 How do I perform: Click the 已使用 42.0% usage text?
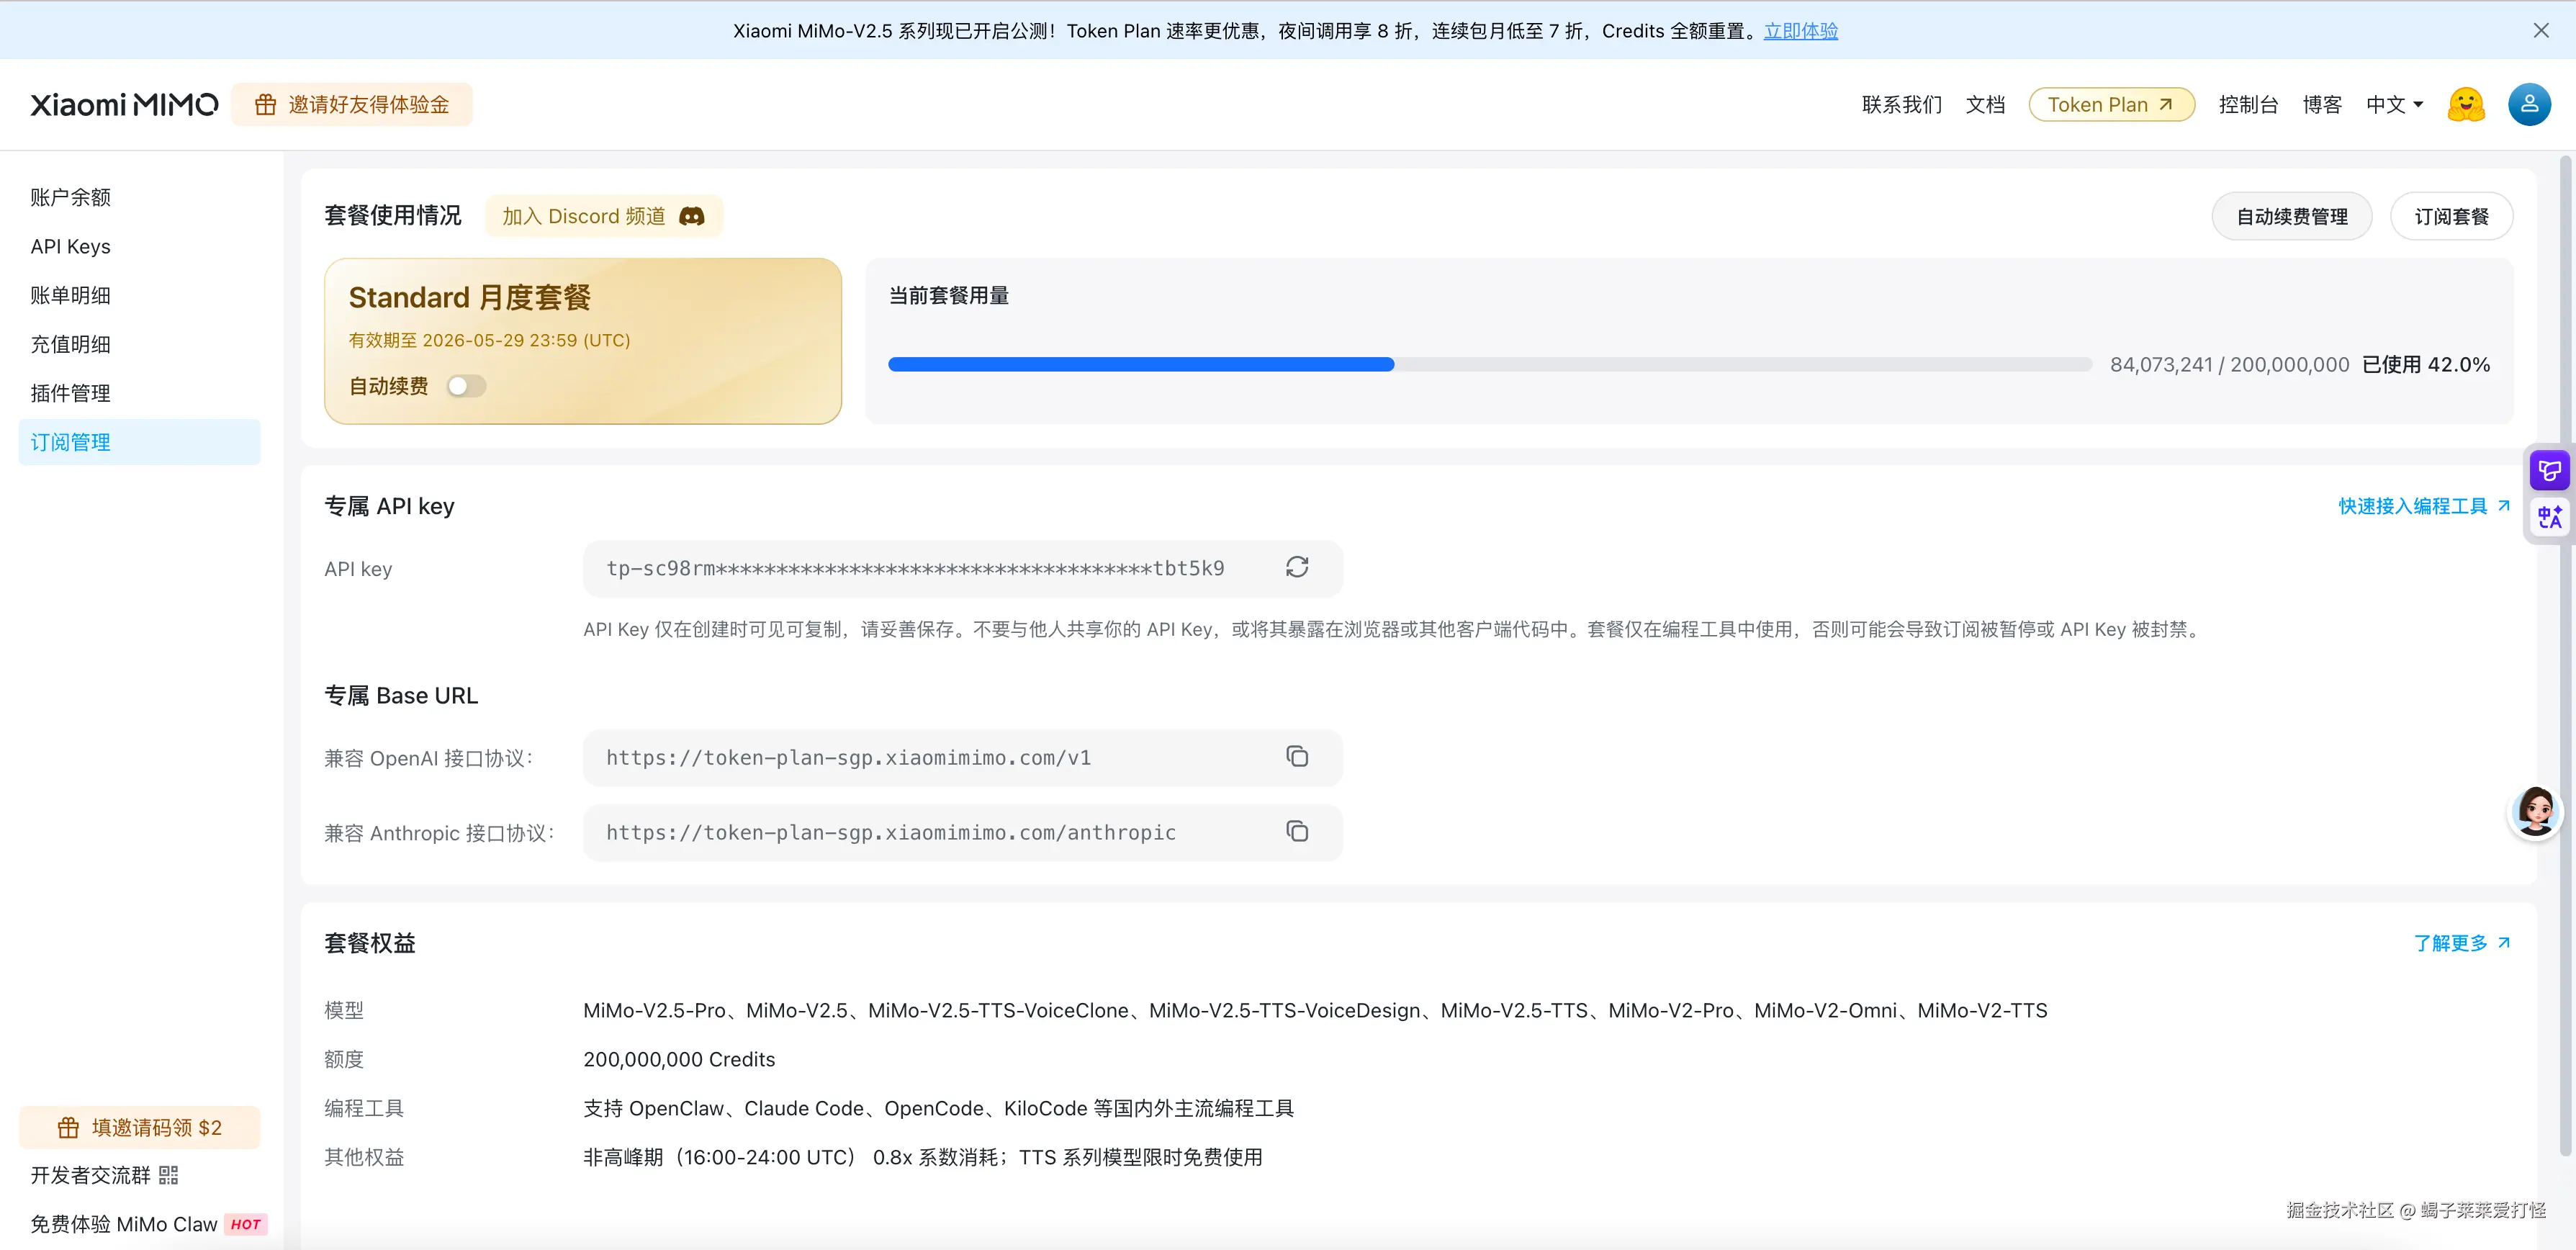click(2425, 365)
